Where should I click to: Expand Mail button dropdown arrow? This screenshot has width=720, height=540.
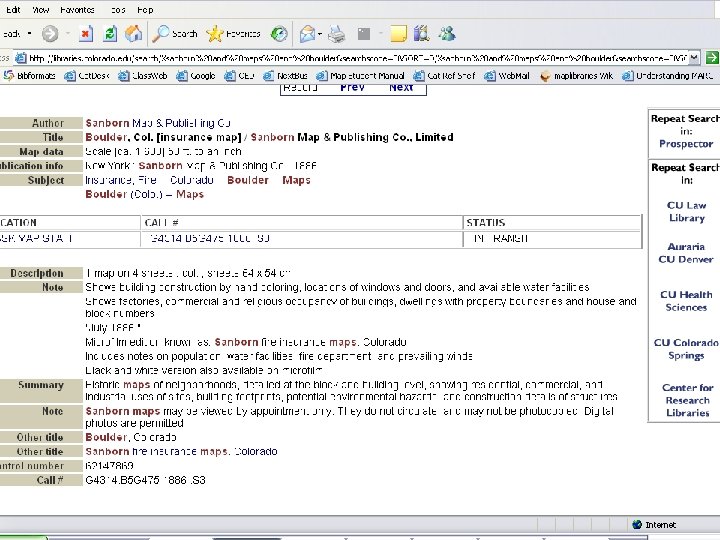tap(320, 34)
